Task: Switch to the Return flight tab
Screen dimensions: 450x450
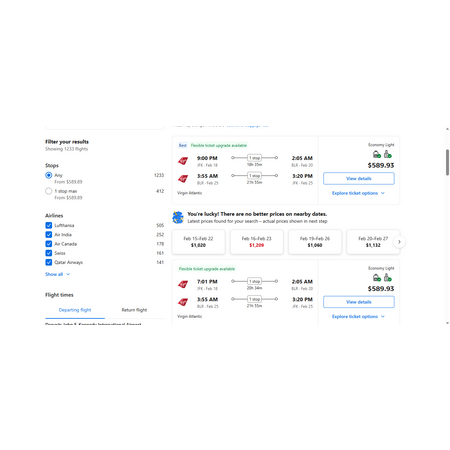Action: [134, 310]
